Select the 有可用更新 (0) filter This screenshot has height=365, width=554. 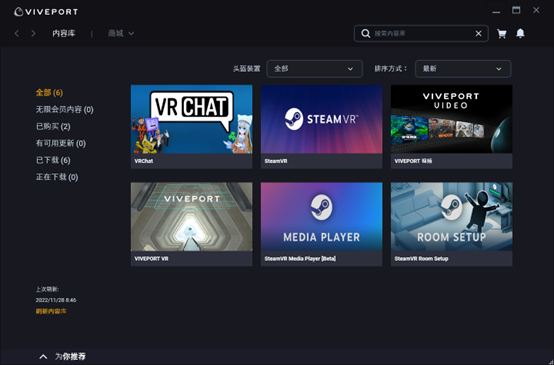point(61,143)
